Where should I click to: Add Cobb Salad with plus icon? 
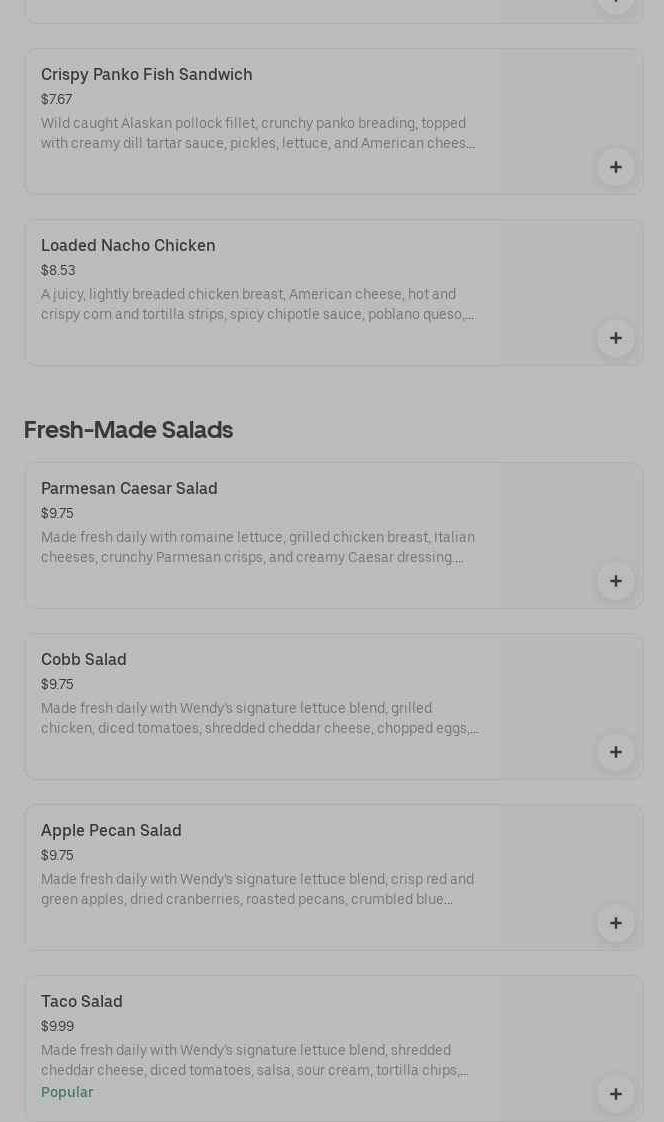click(x=615, y=752)
